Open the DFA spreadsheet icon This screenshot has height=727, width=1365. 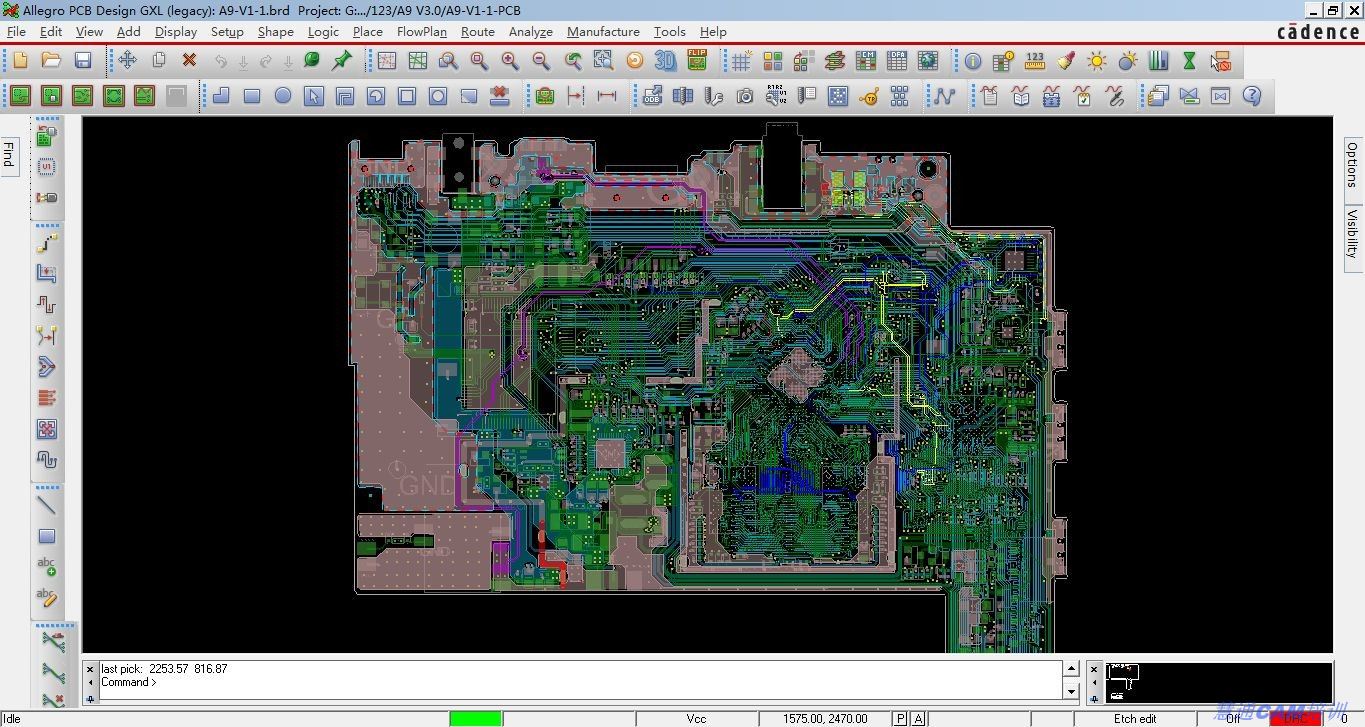(897, 61)
